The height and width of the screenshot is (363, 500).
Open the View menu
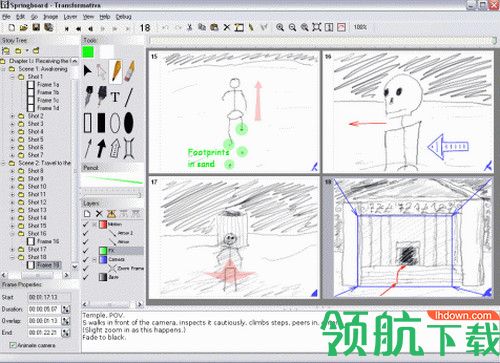pos(88,16)
